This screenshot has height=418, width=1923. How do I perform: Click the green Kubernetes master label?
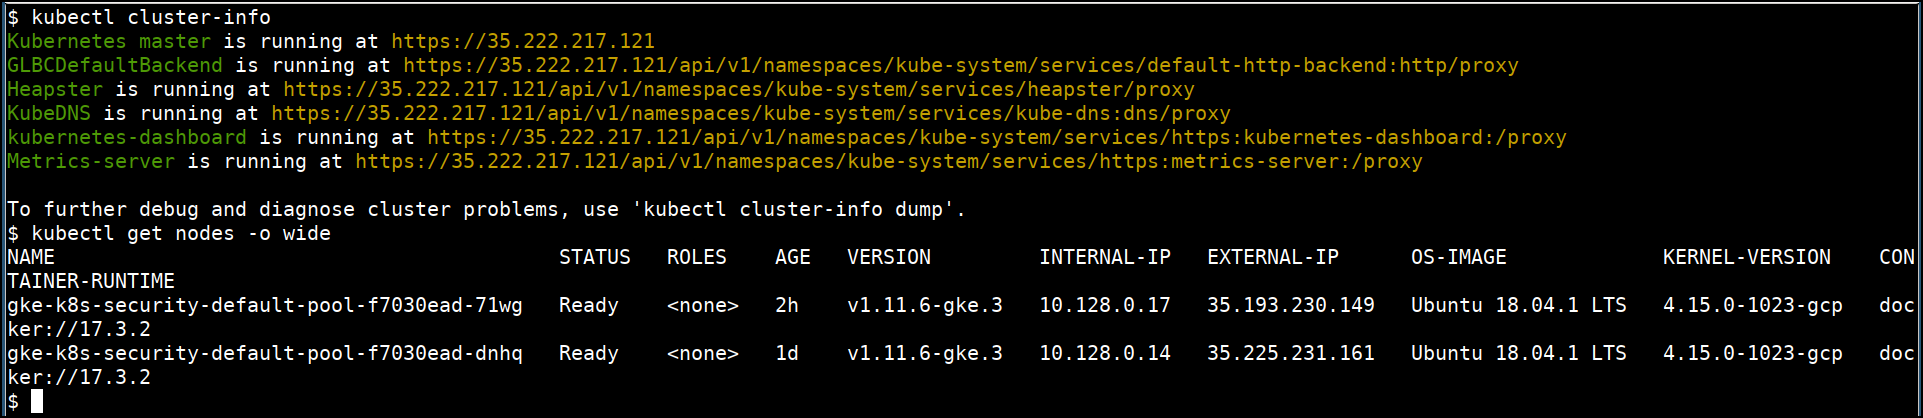[109, 42]
